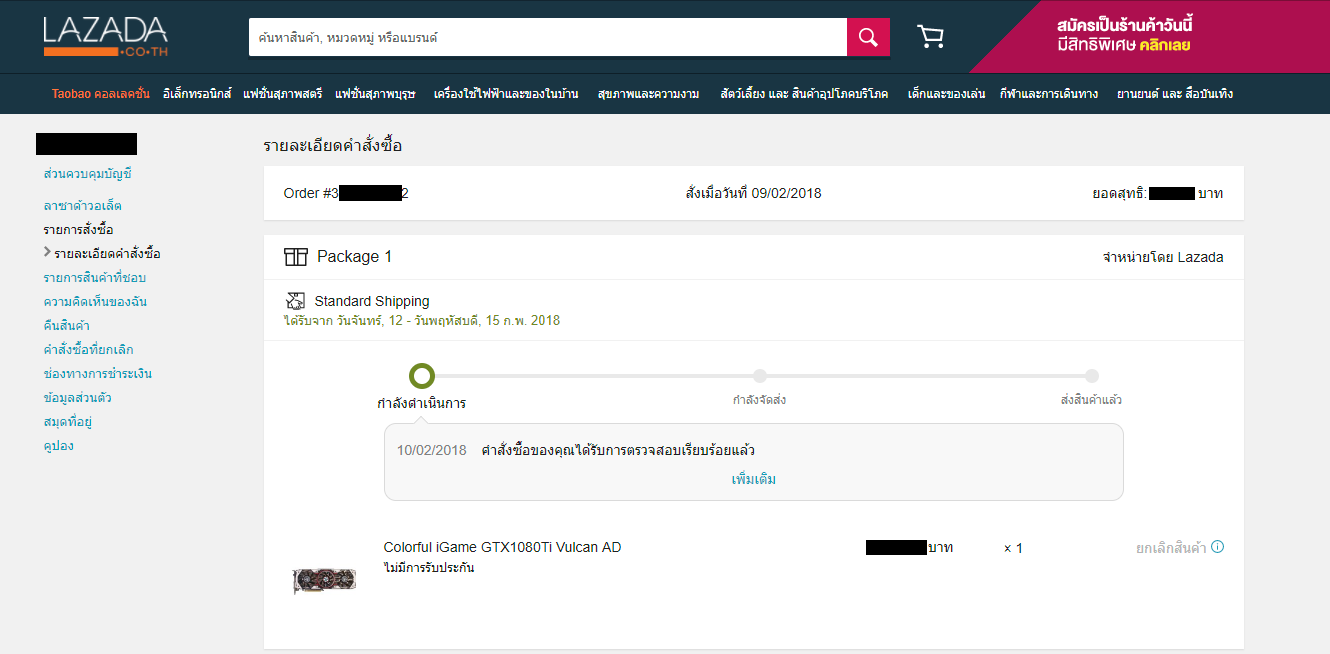Open สัตว์เลี้ยง และ สินค้าอุปโภคบริโภค category
Viewport: 1330px width, 654px height.
point(804,94)
